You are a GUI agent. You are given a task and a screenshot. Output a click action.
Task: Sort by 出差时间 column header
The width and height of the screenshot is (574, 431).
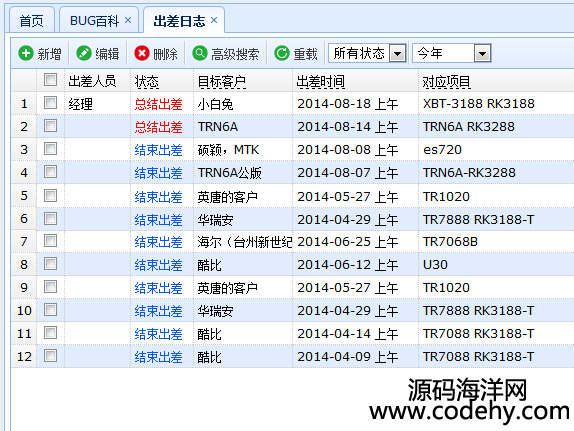[x=320, y=82]
